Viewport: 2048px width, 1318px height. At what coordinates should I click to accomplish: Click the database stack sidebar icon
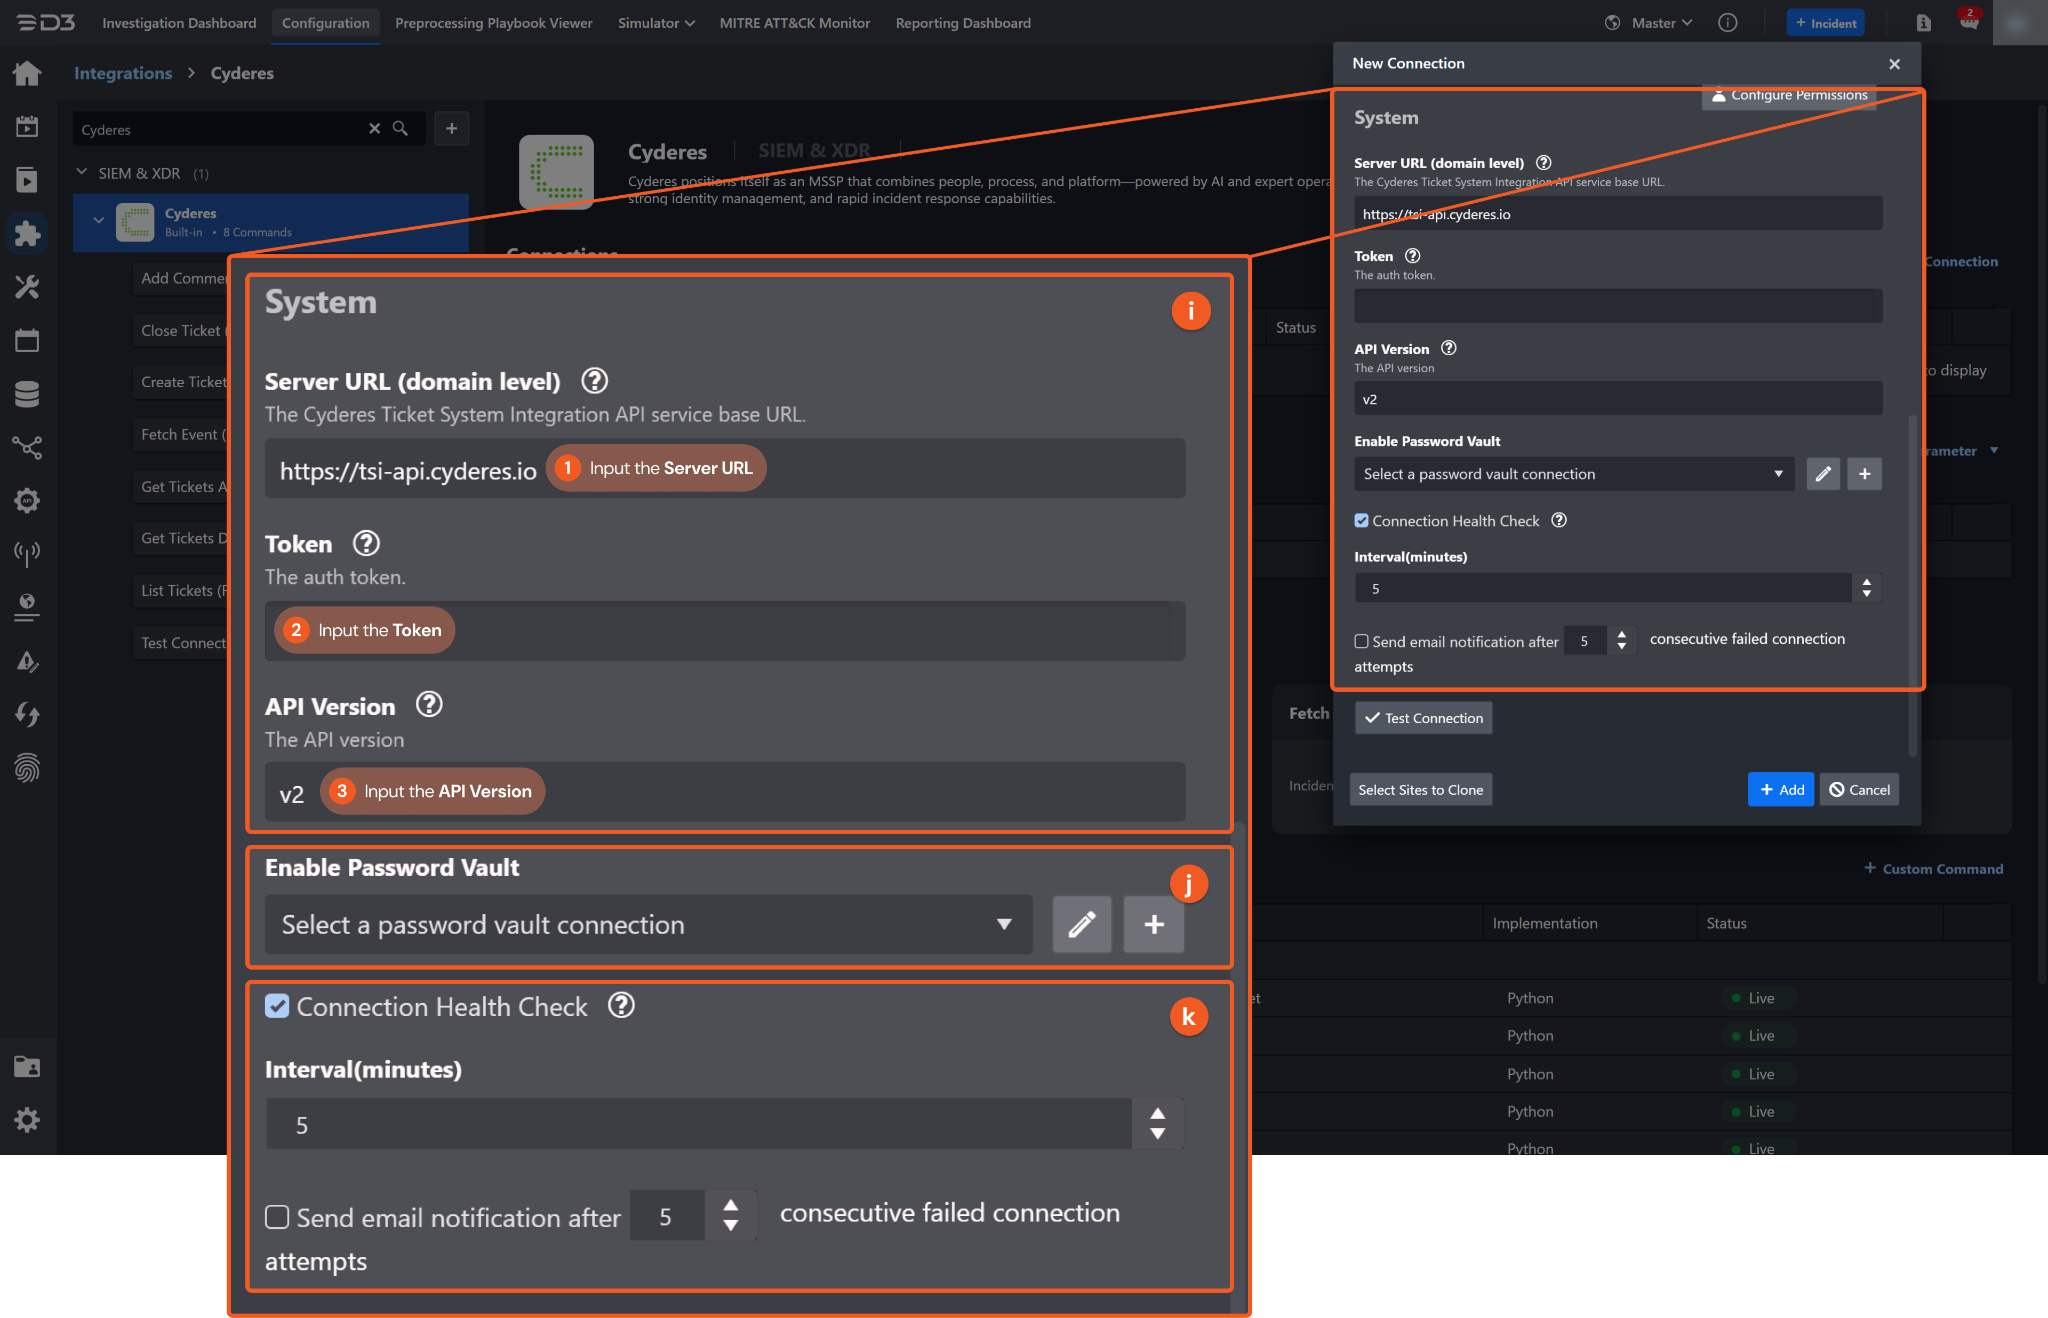[x=27, y=394]
